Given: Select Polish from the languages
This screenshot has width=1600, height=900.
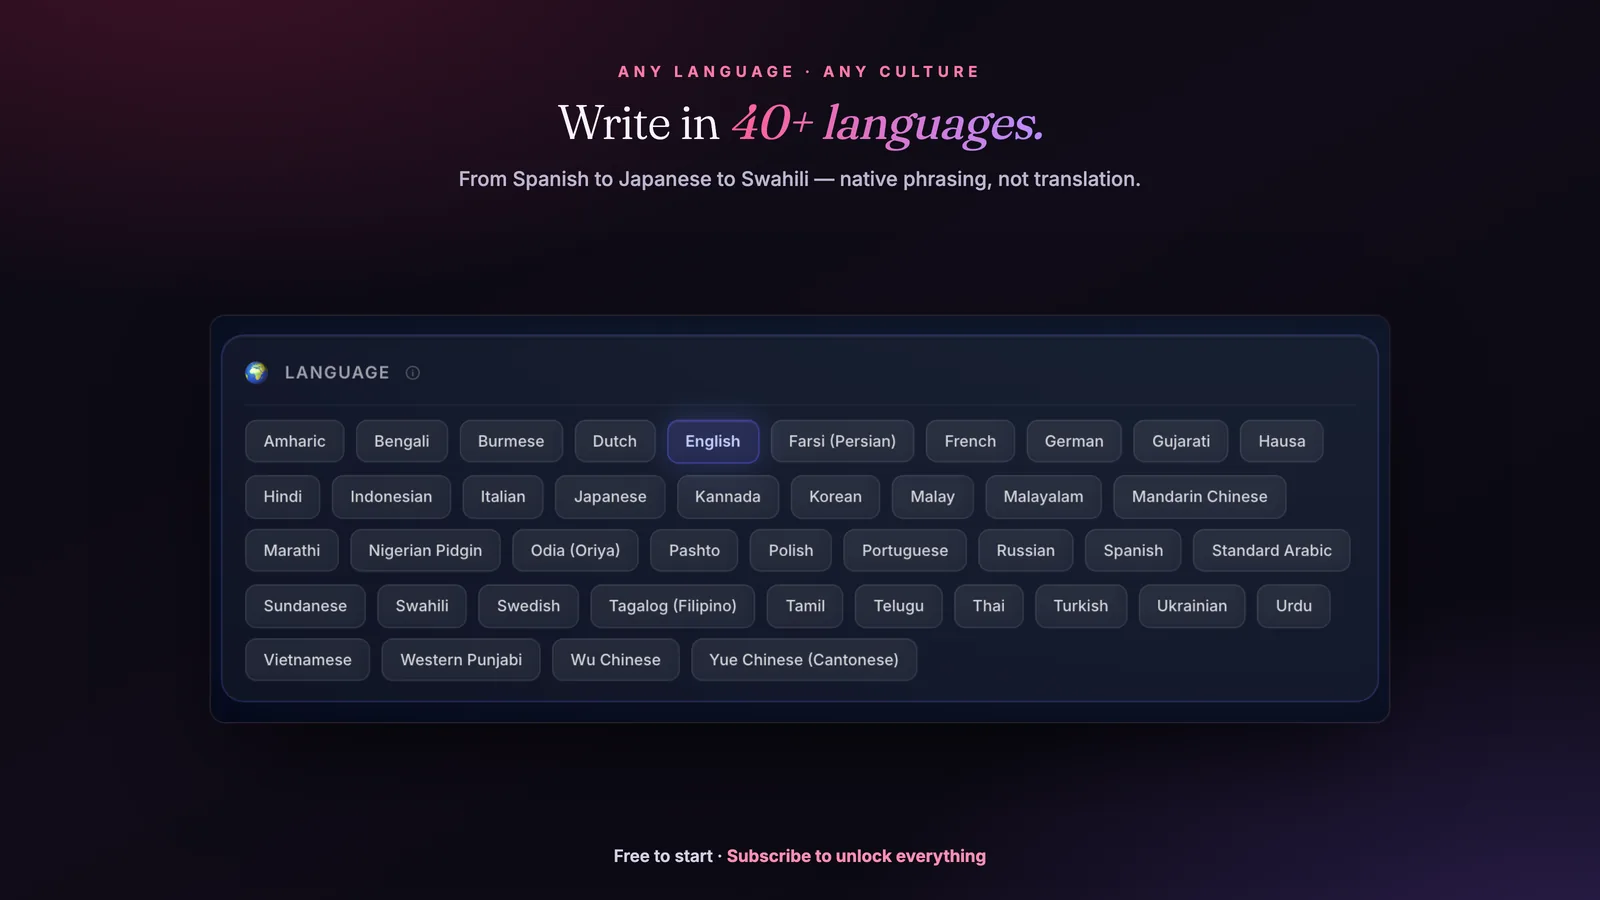Looking at the screenshot, I should (x=791, y=550).
